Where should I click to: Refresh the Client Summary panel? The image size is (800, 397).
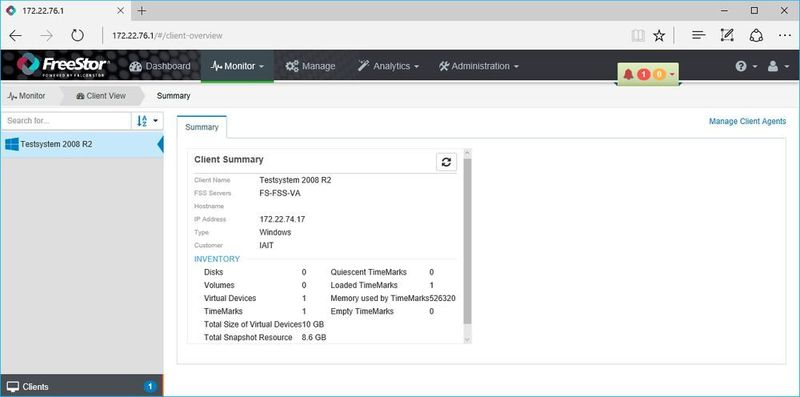[446, 162]
